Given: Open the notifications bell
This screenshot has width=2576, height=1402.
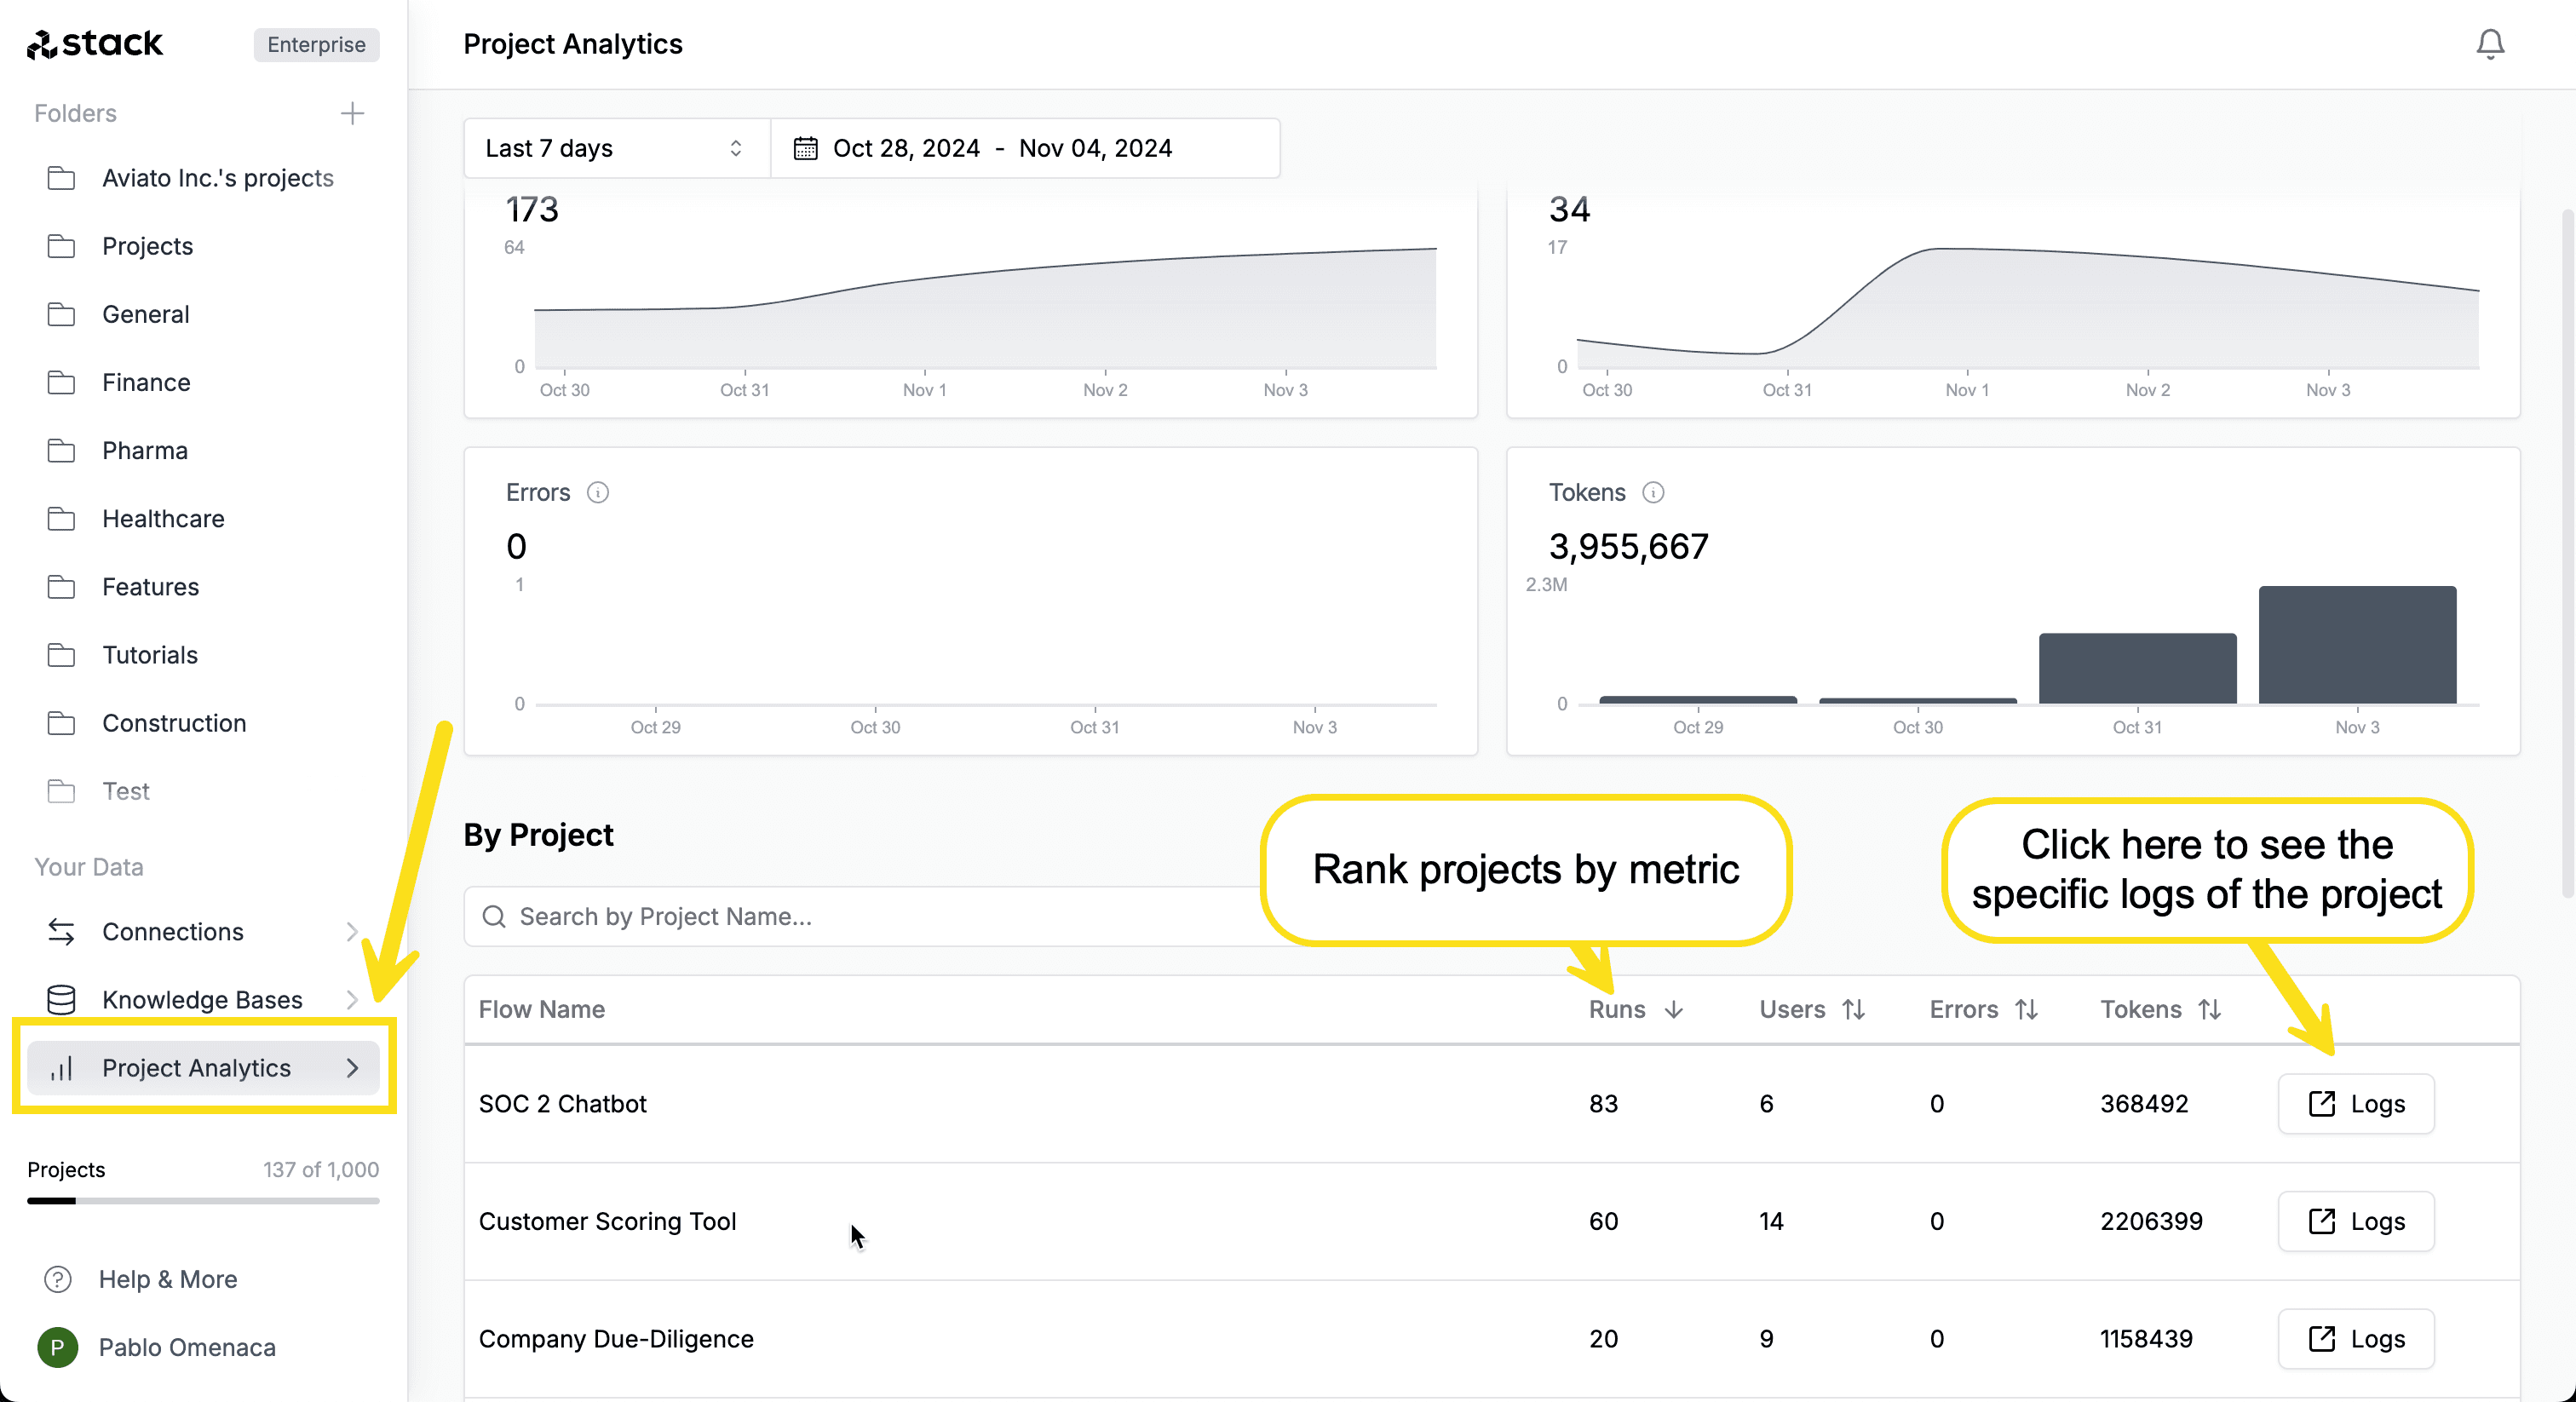Looking at the screenshot, I should (x=2490, y=44).
